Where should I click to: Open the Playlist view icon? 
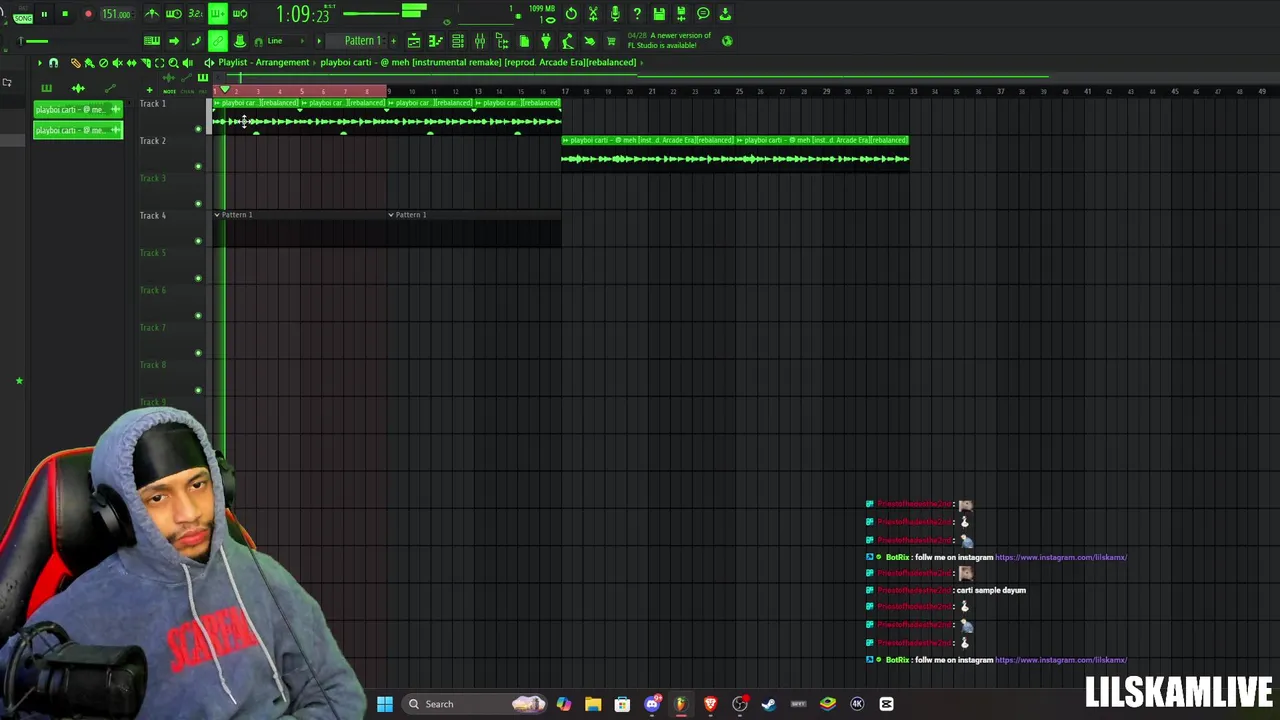click(x=414, y=41)
